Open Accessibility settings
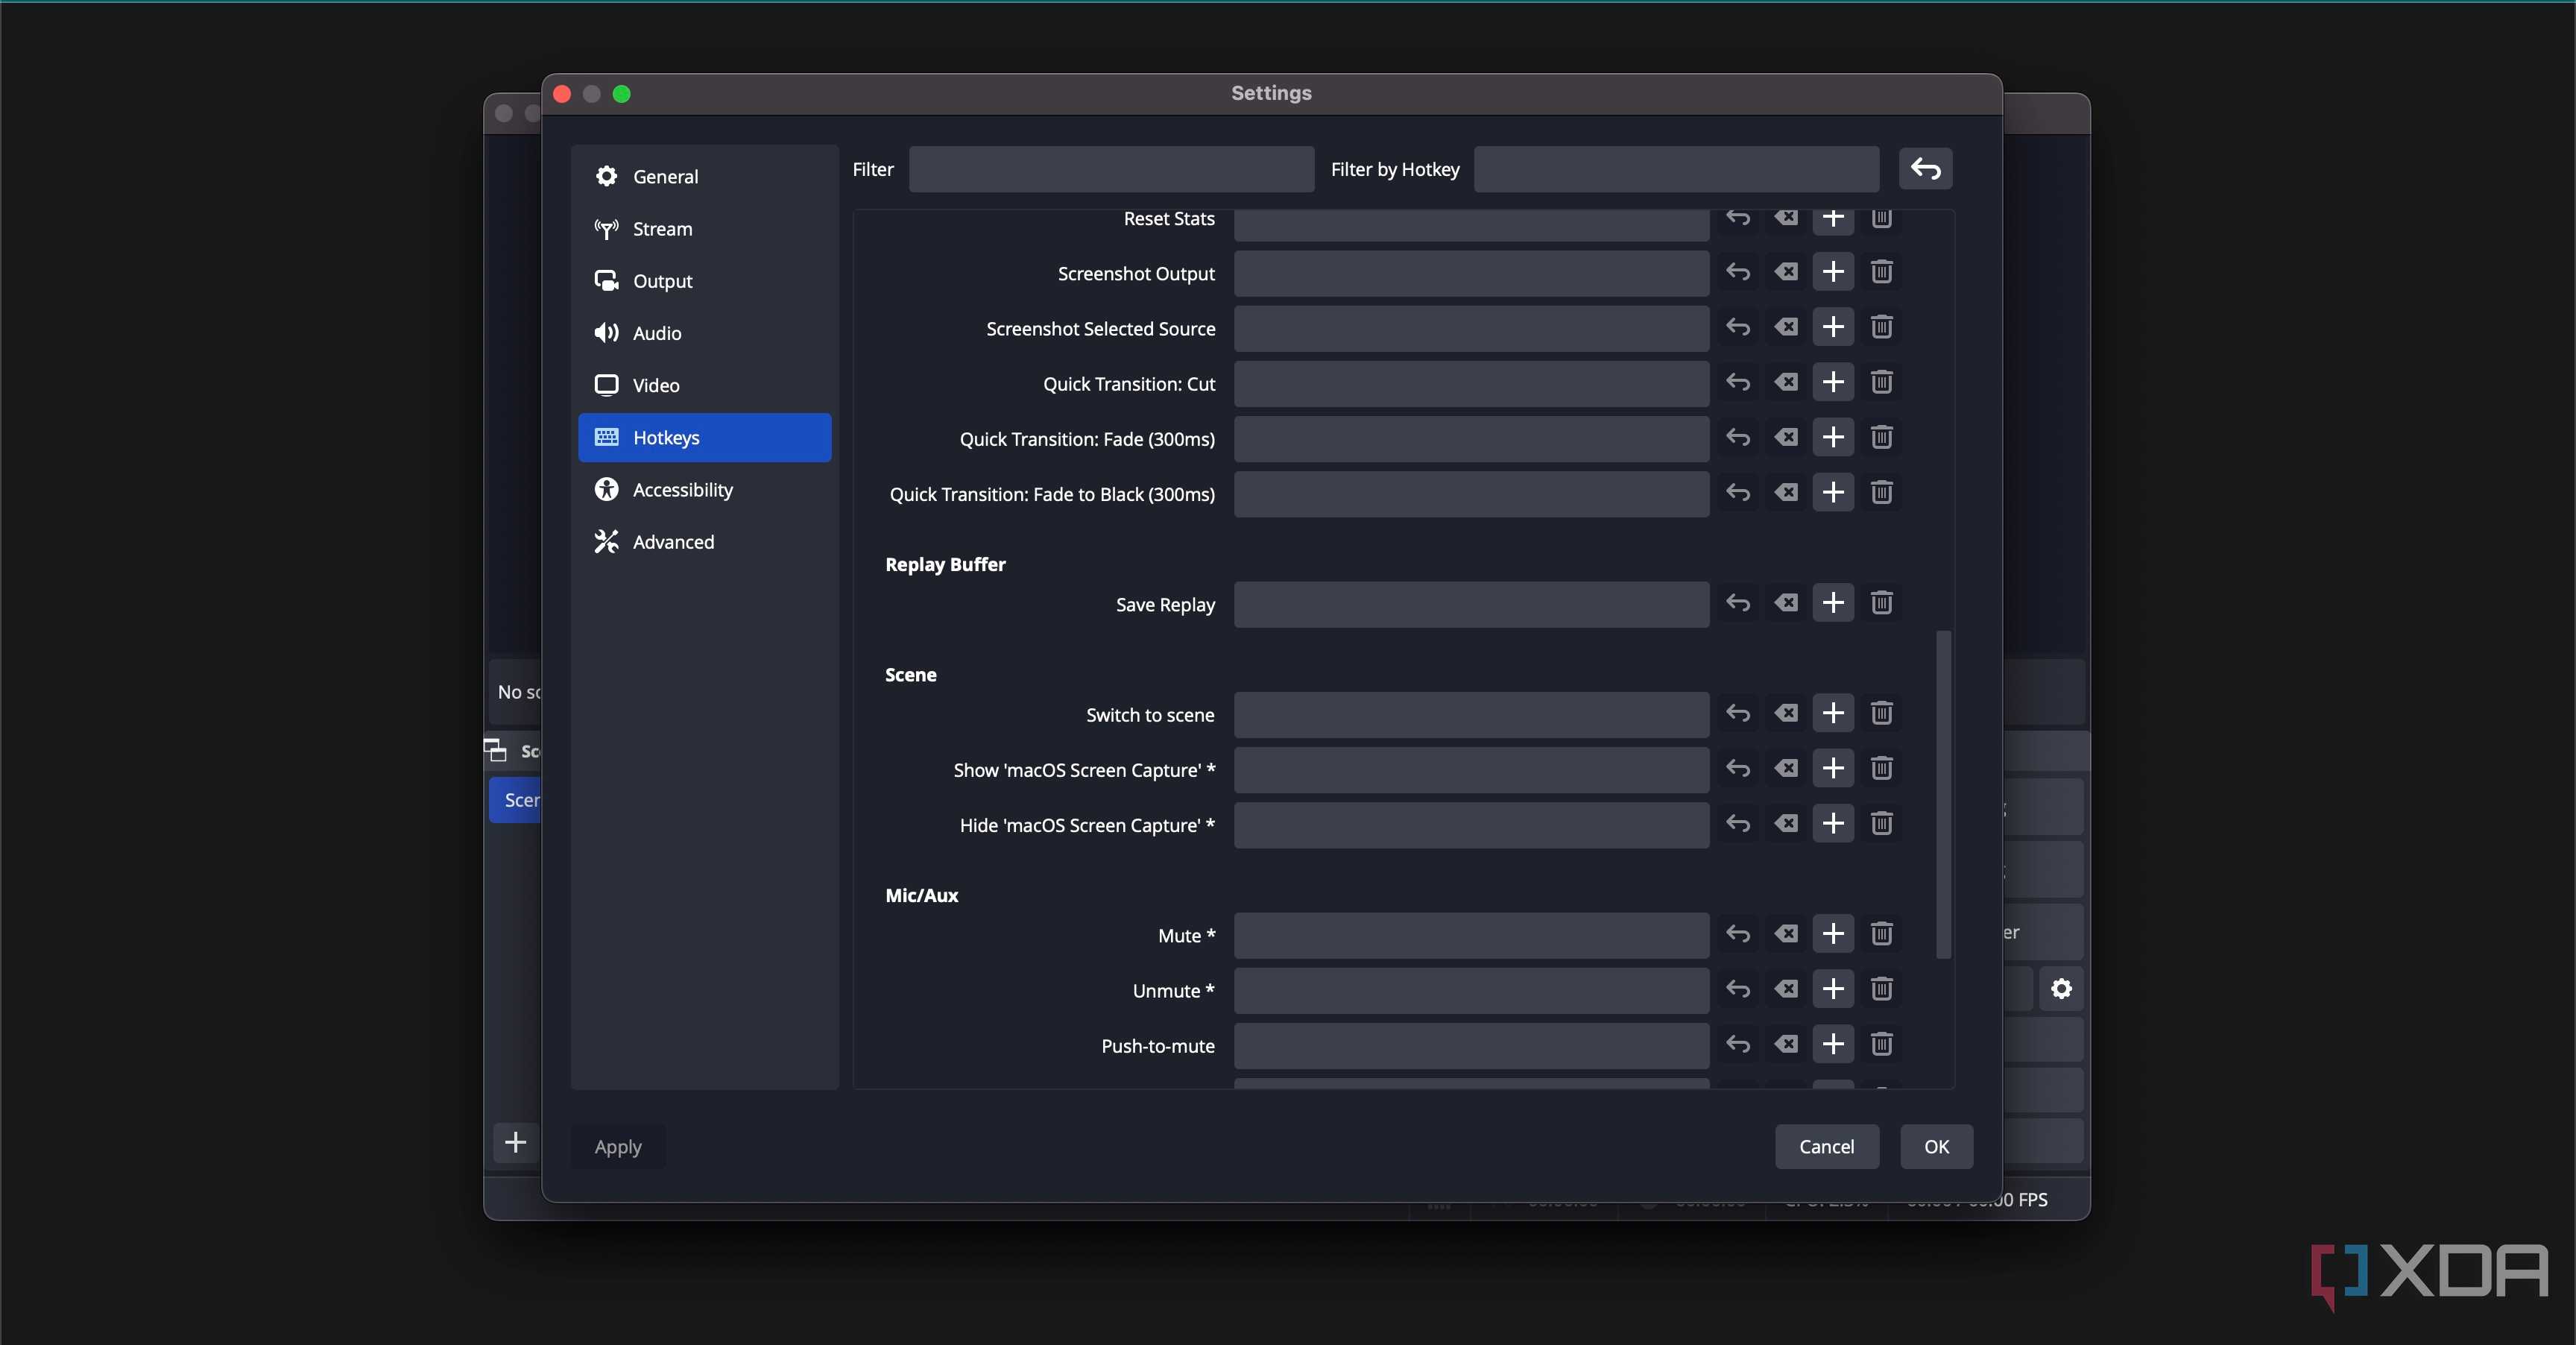The image size is (2576, 1345). click(x=704, y=489)
